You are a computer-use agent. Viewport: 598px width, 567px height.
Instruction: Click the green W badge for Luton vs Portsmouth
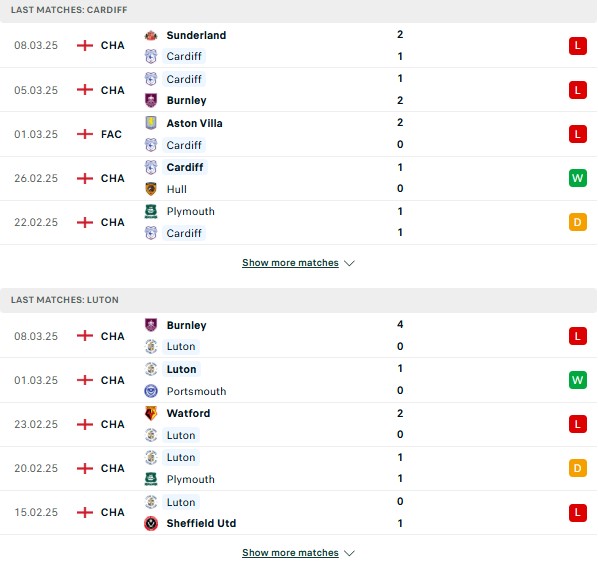pyautogui.click(x=577, y=380)
